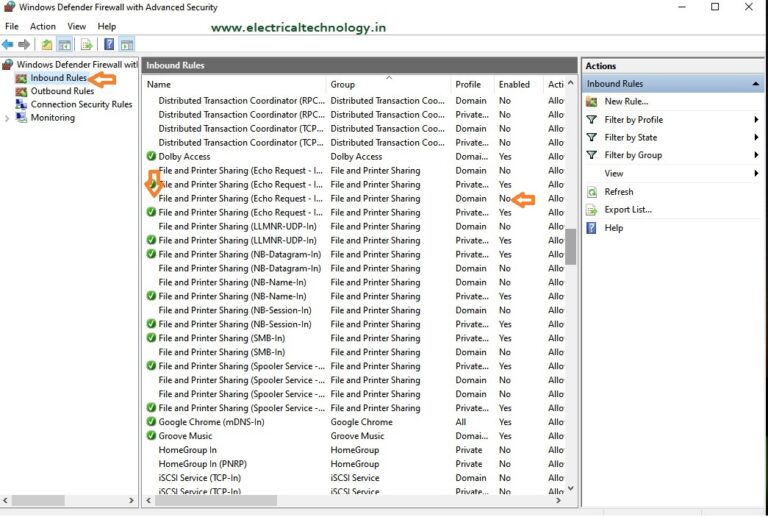This screenshot has width=768, height=517.
Task: Click the Inbound Rules tree node icon
Action: (21, 78)
